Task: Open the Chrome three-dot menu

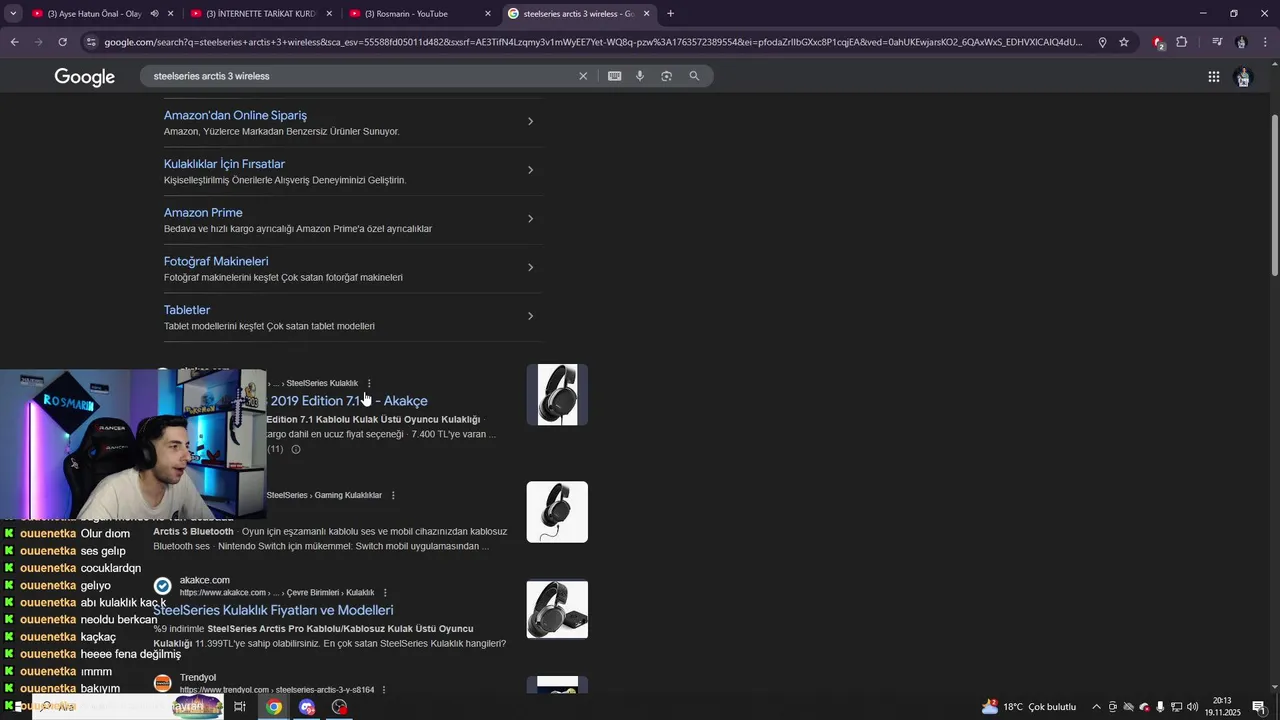Action: click(1265, 42)
